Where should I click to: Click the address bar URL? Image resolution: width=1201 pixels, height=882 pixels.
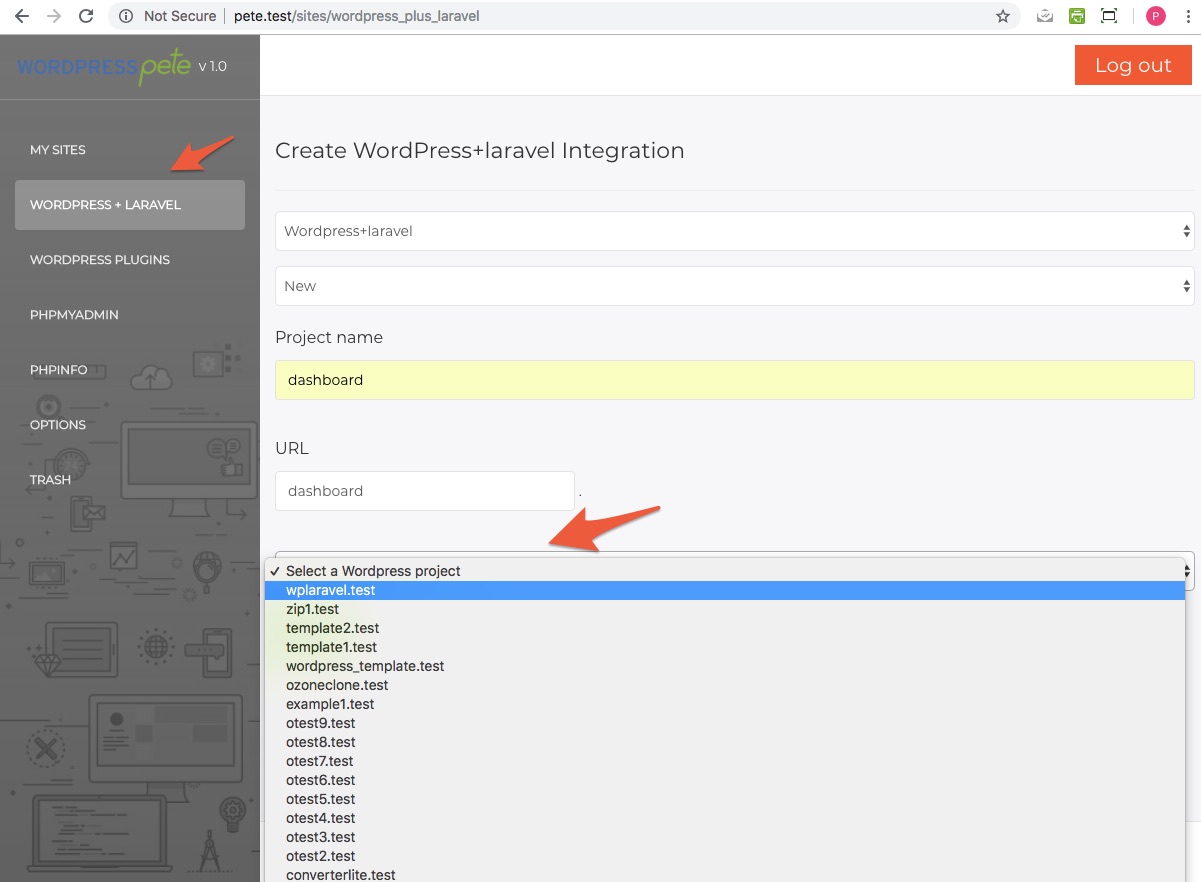(357, 16)
